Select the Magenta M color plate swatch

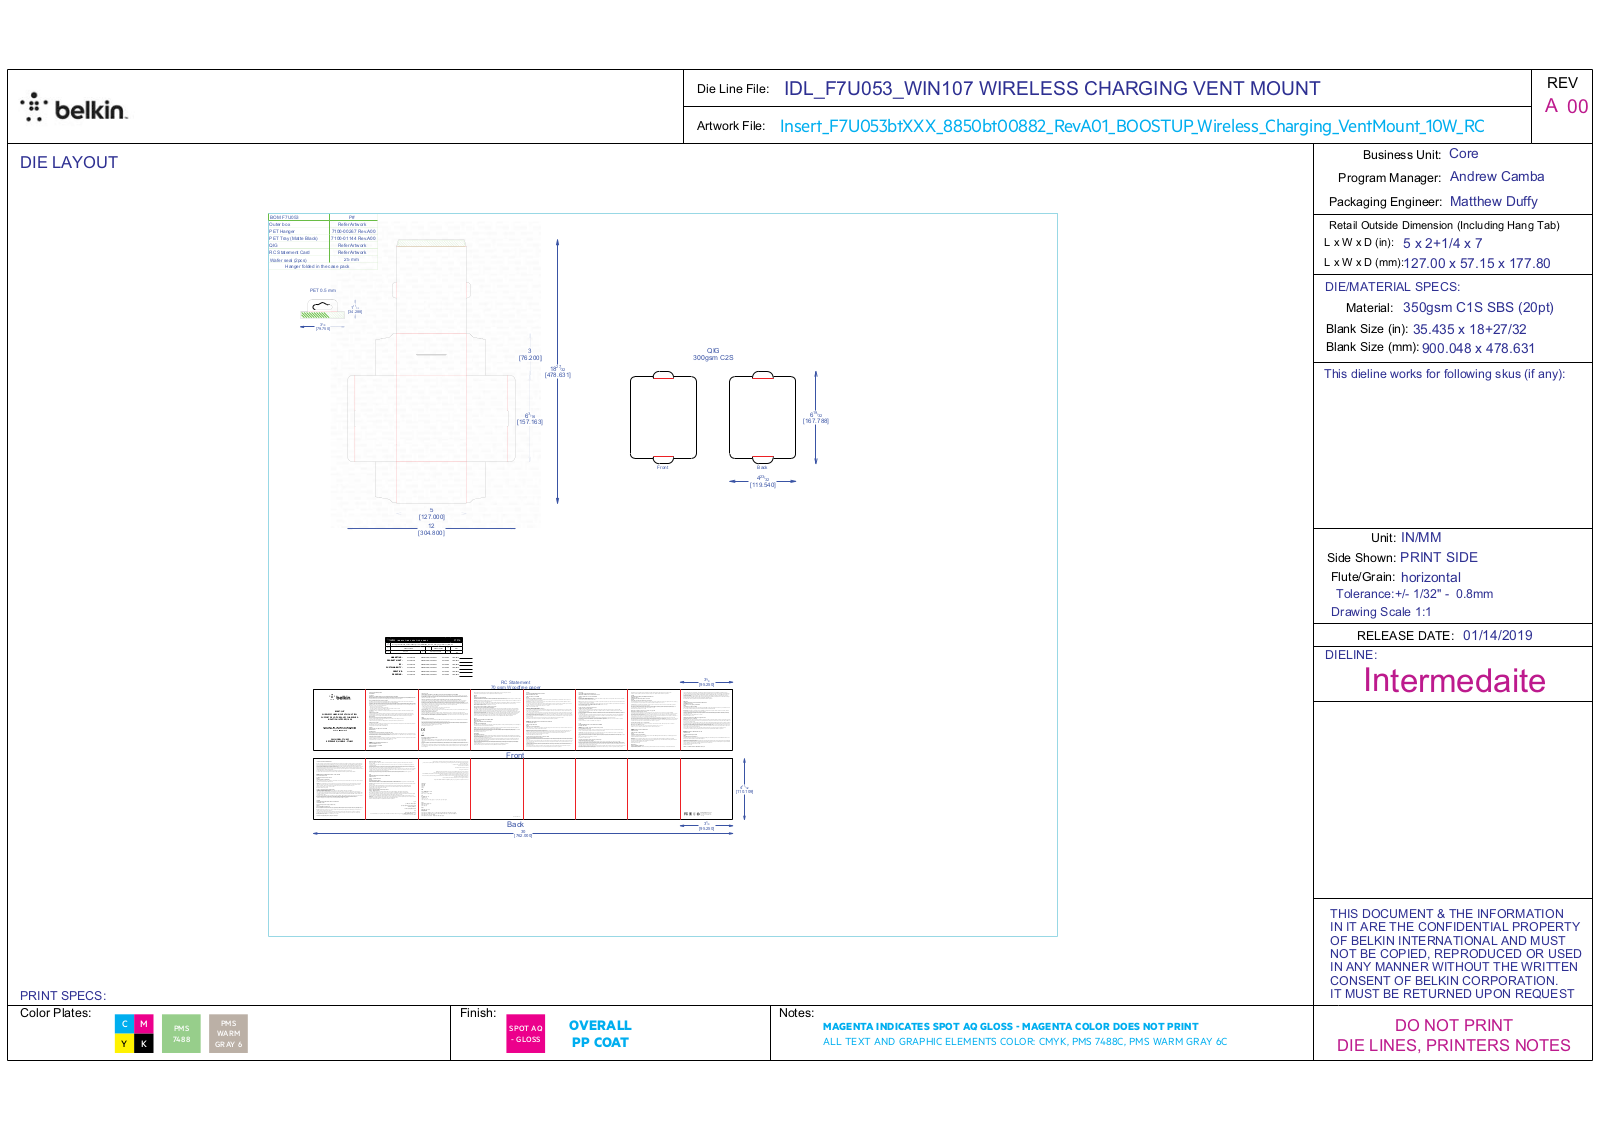[143, 1024]
